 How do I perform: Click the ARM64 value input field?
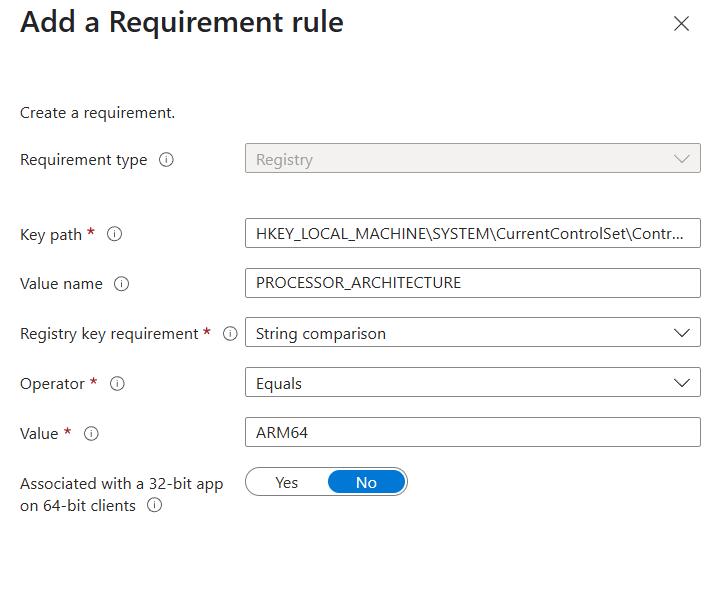pyautogui.click(x=472, y=432)
